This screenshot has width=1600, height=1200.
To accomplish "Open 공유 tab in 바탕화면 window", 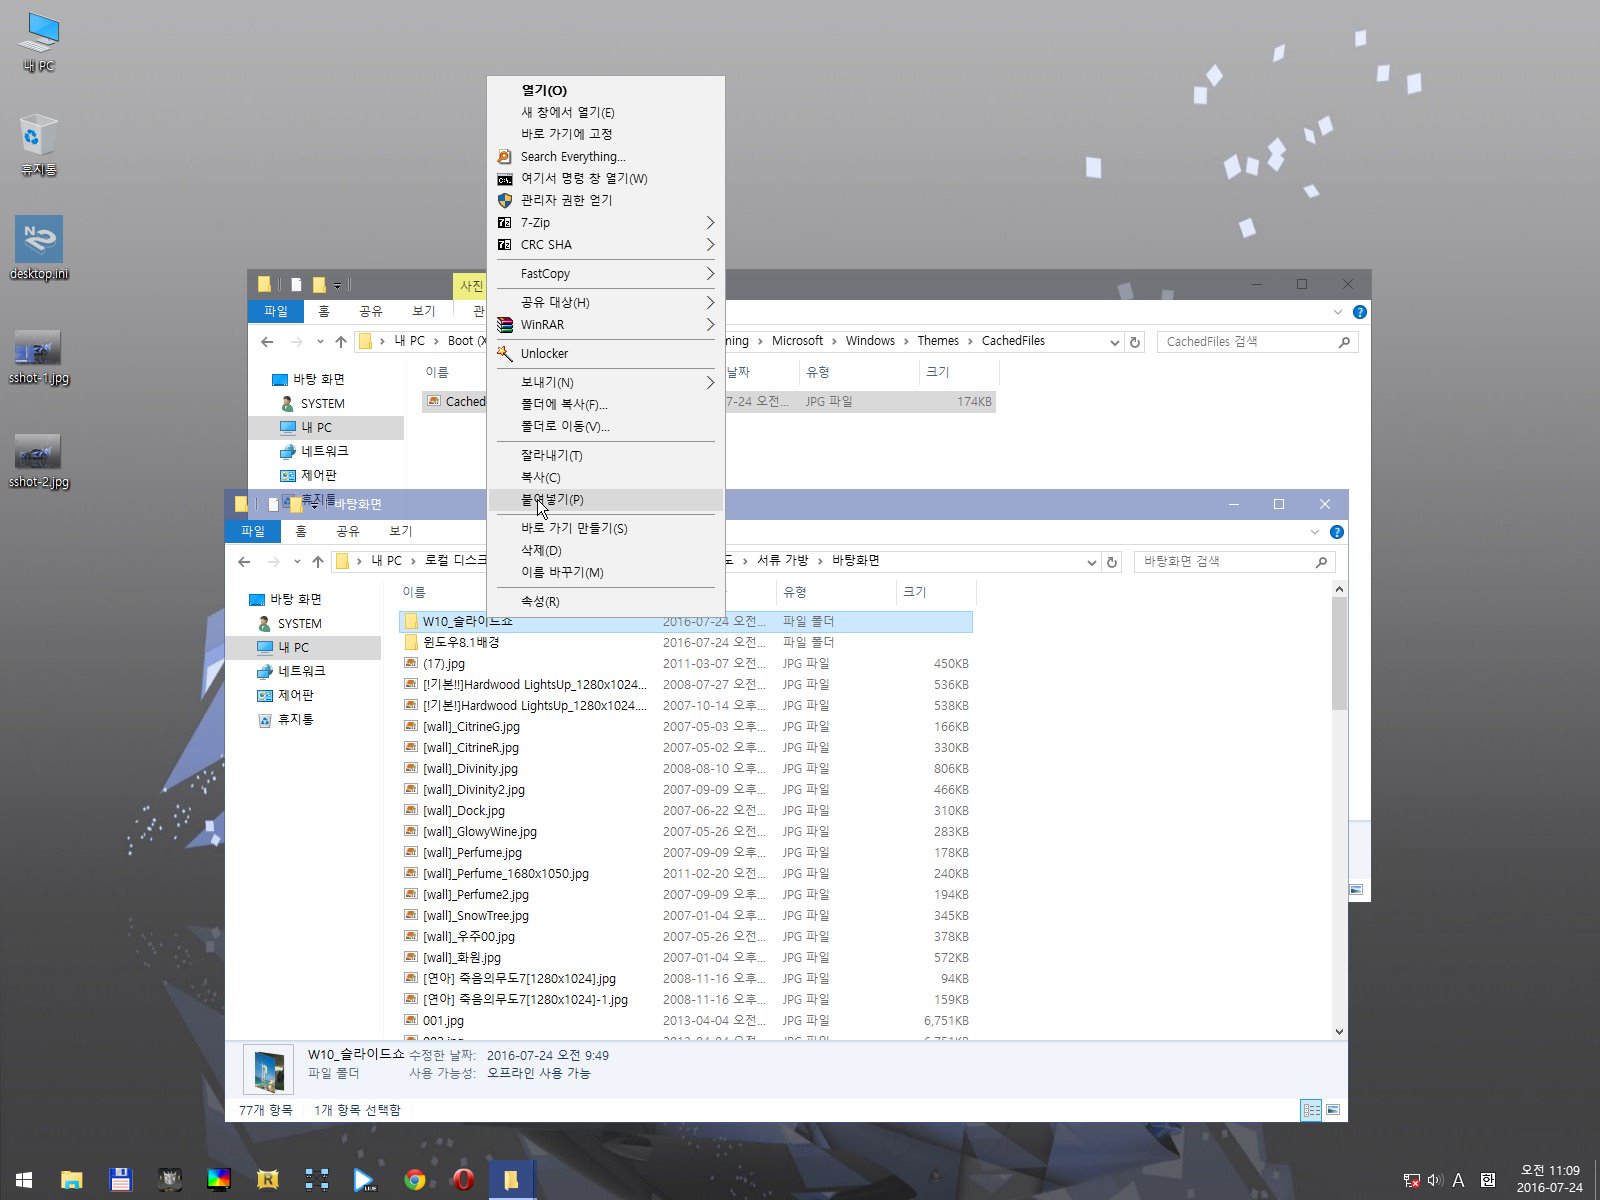I will pyautogui.click(x=347, y=531).
